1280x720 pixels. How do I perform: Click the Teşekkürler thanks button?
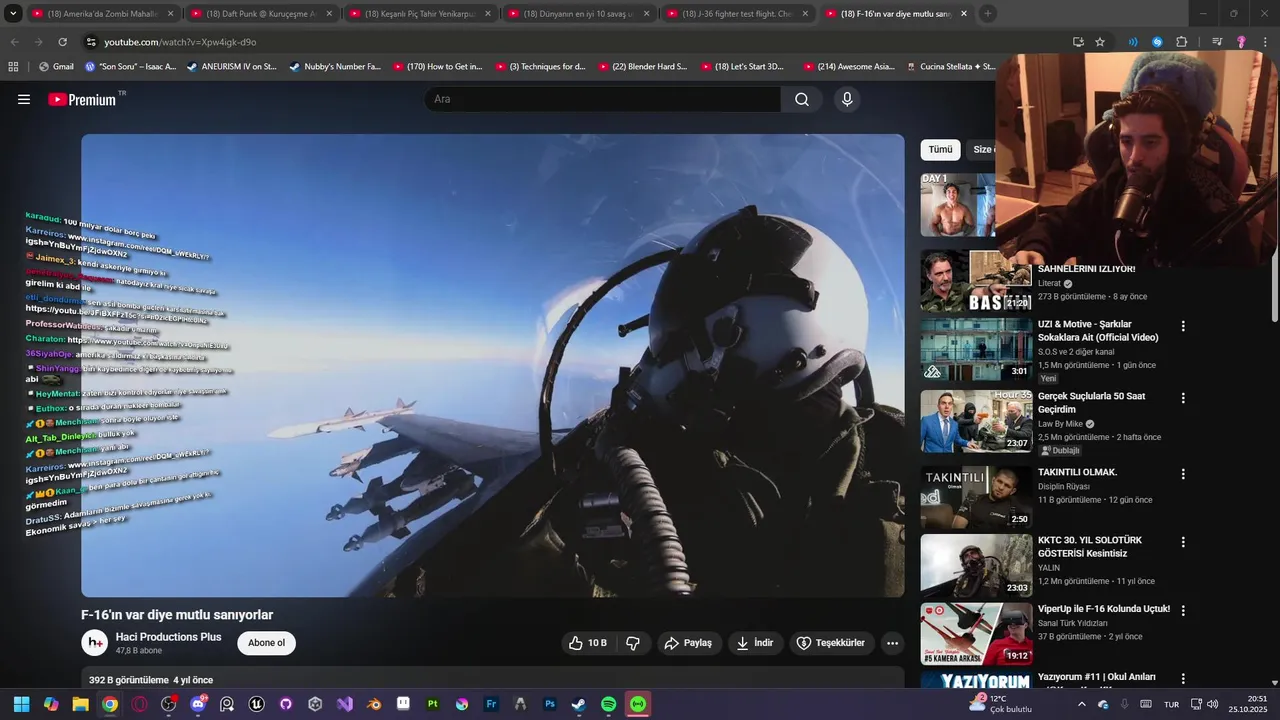(831, 643)
